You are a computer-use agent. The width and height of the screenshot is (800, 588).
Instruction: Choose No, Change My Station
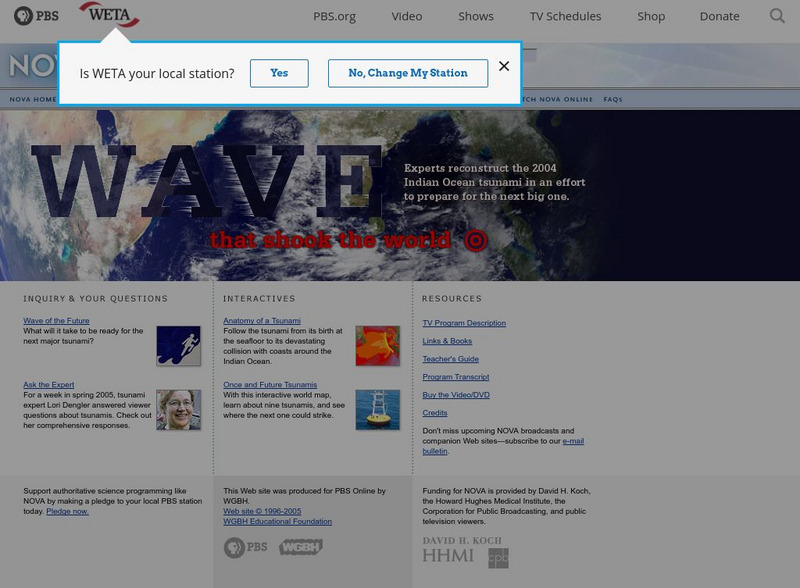pyautogui.click(x=408, y=73)
